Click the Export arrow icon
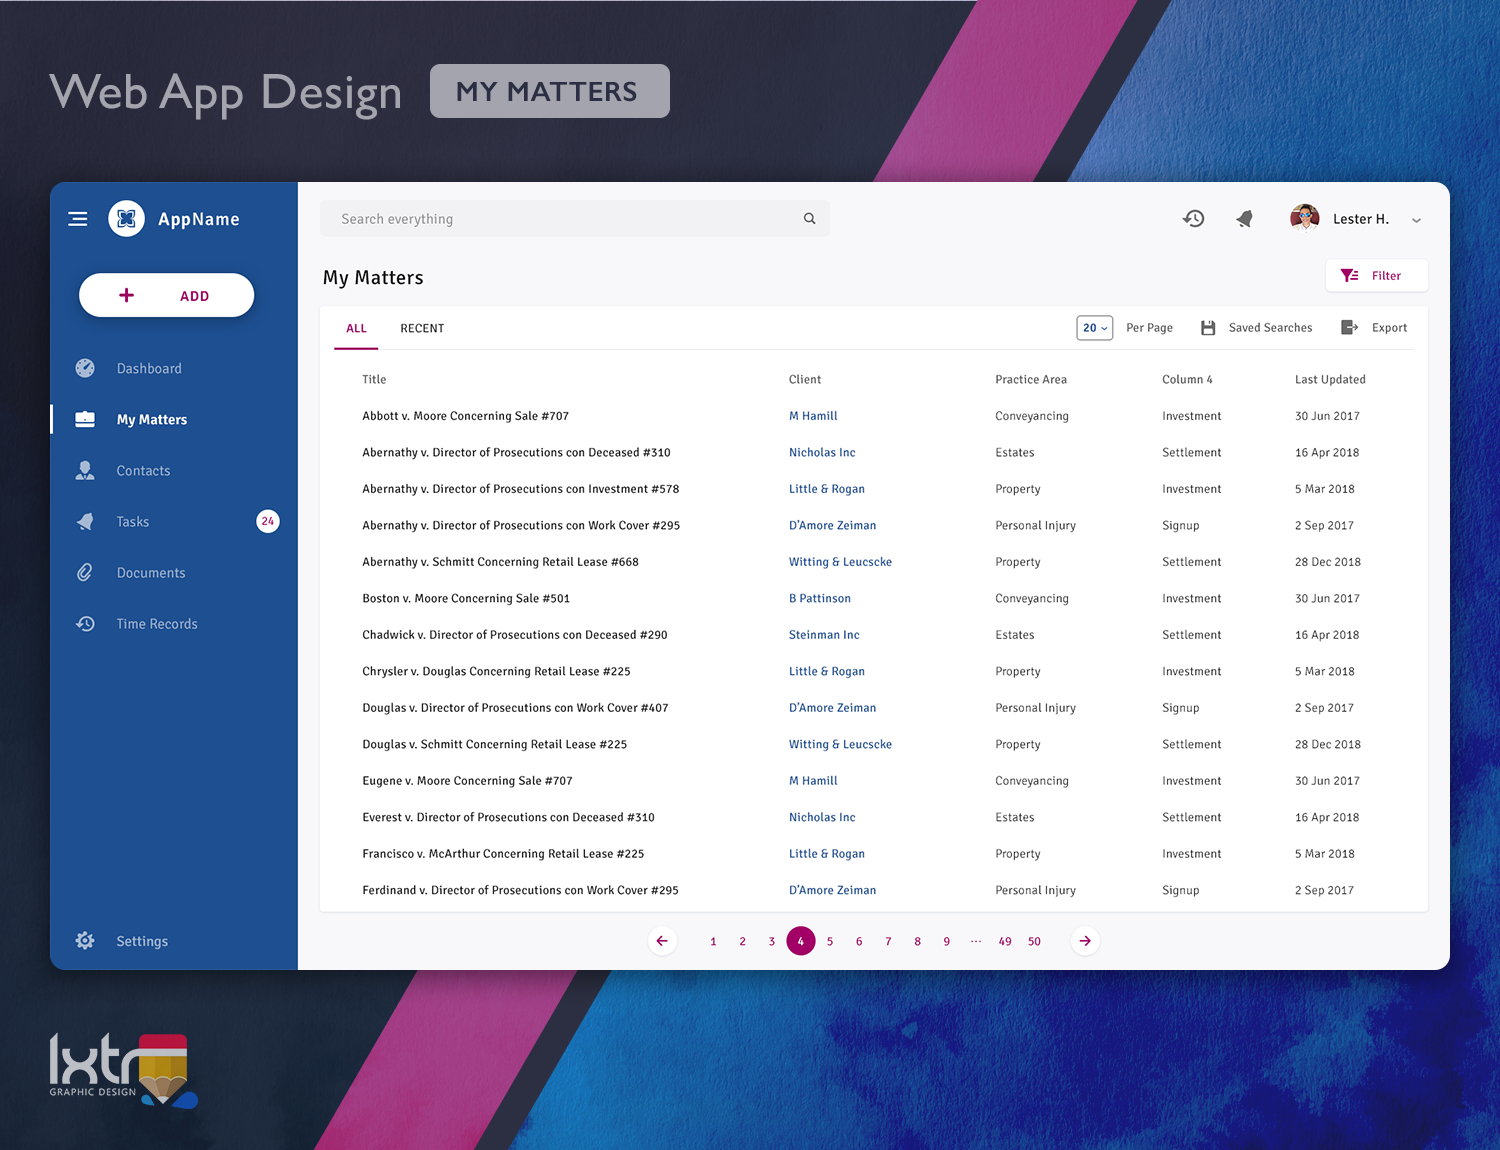Screen dimensions: 1500x1150 [x=1349, y=327]
